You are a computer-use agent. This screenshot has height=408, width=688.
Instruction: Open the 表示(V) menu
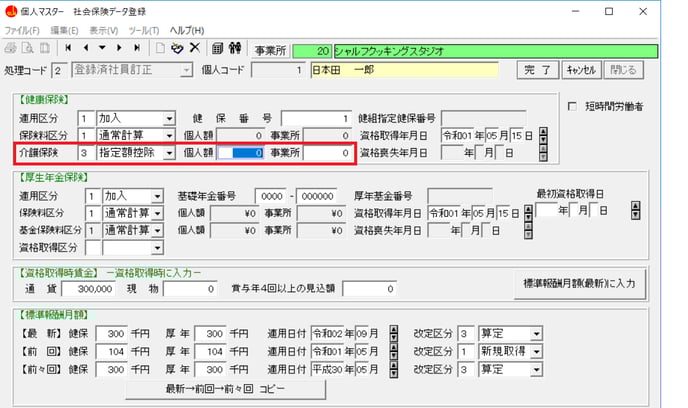coord(104,30)
